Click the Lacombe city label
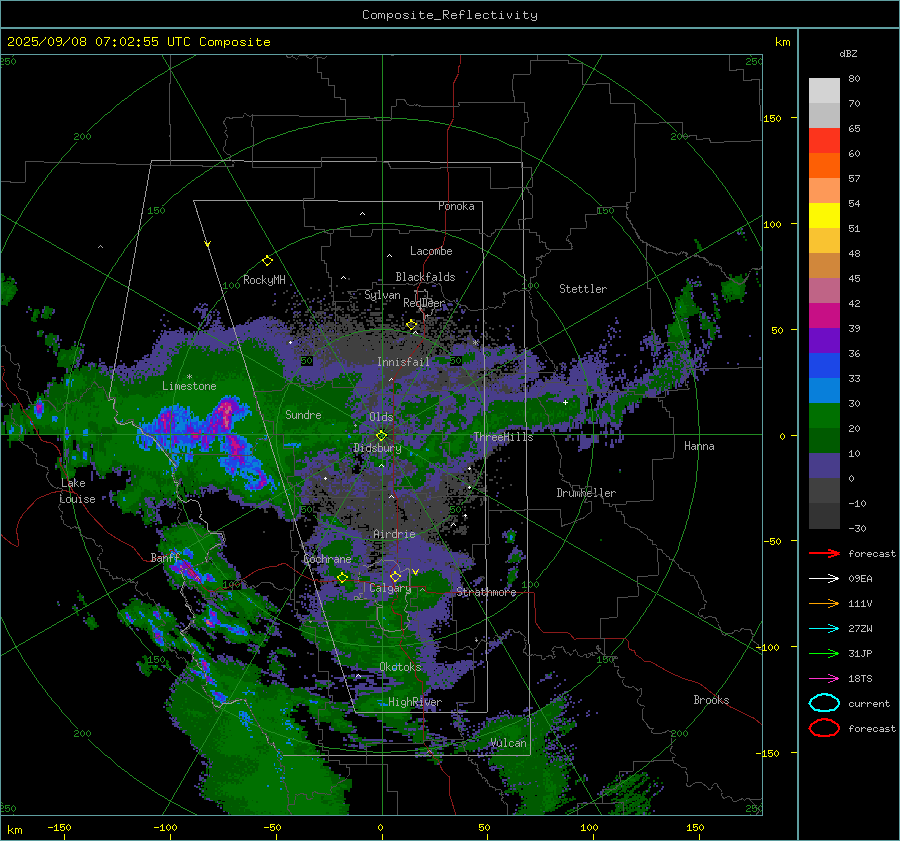 pyautogui.click(x=431, y=251)
